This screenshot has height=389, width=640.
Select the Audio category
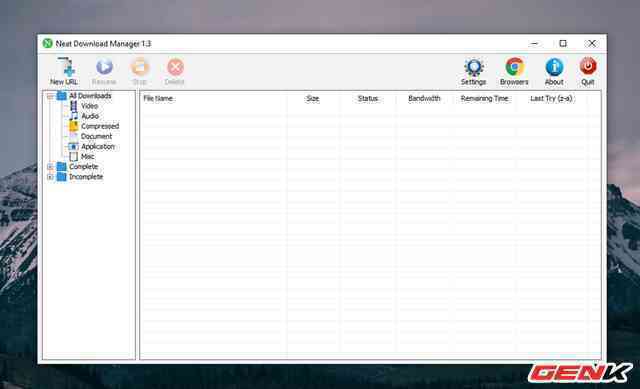click(x=90, y=116)
